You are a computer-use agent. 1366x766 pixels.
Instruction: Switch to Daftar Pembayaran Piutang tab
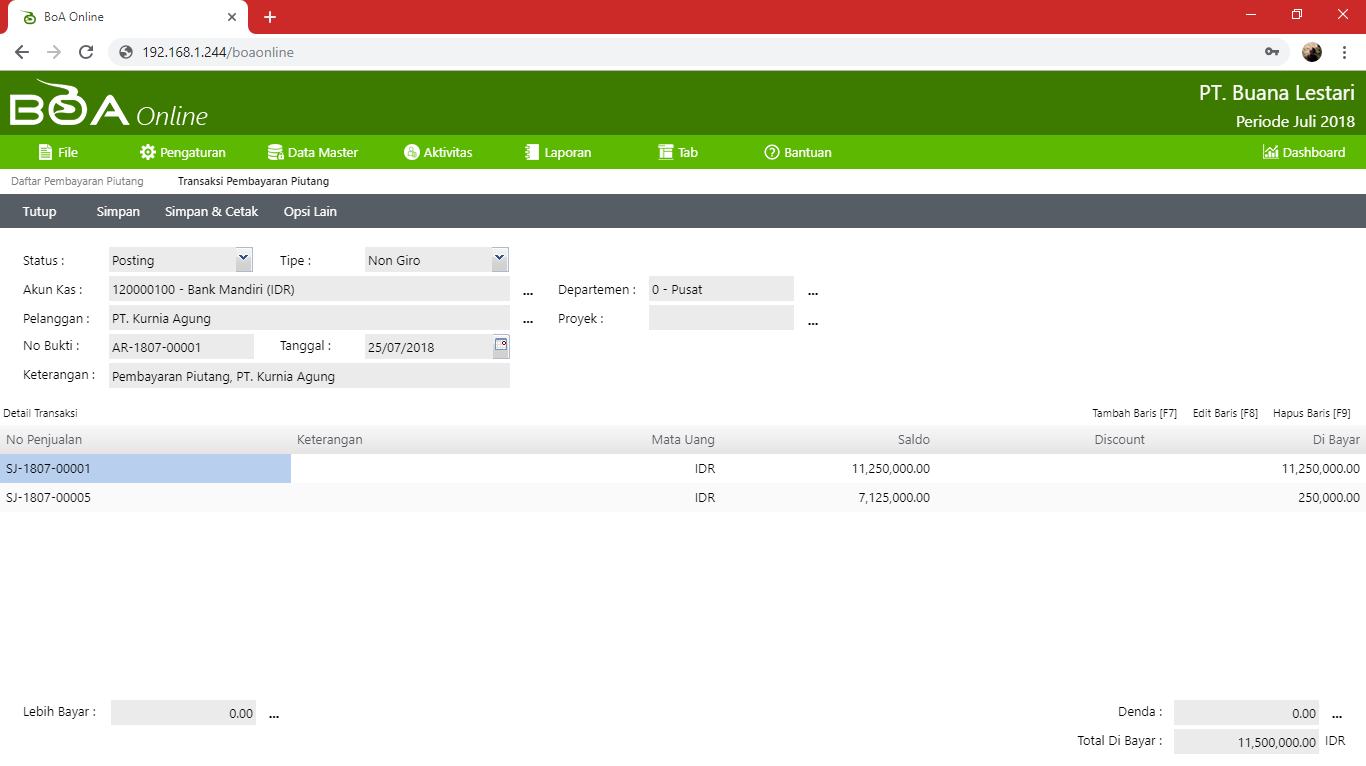77,182
